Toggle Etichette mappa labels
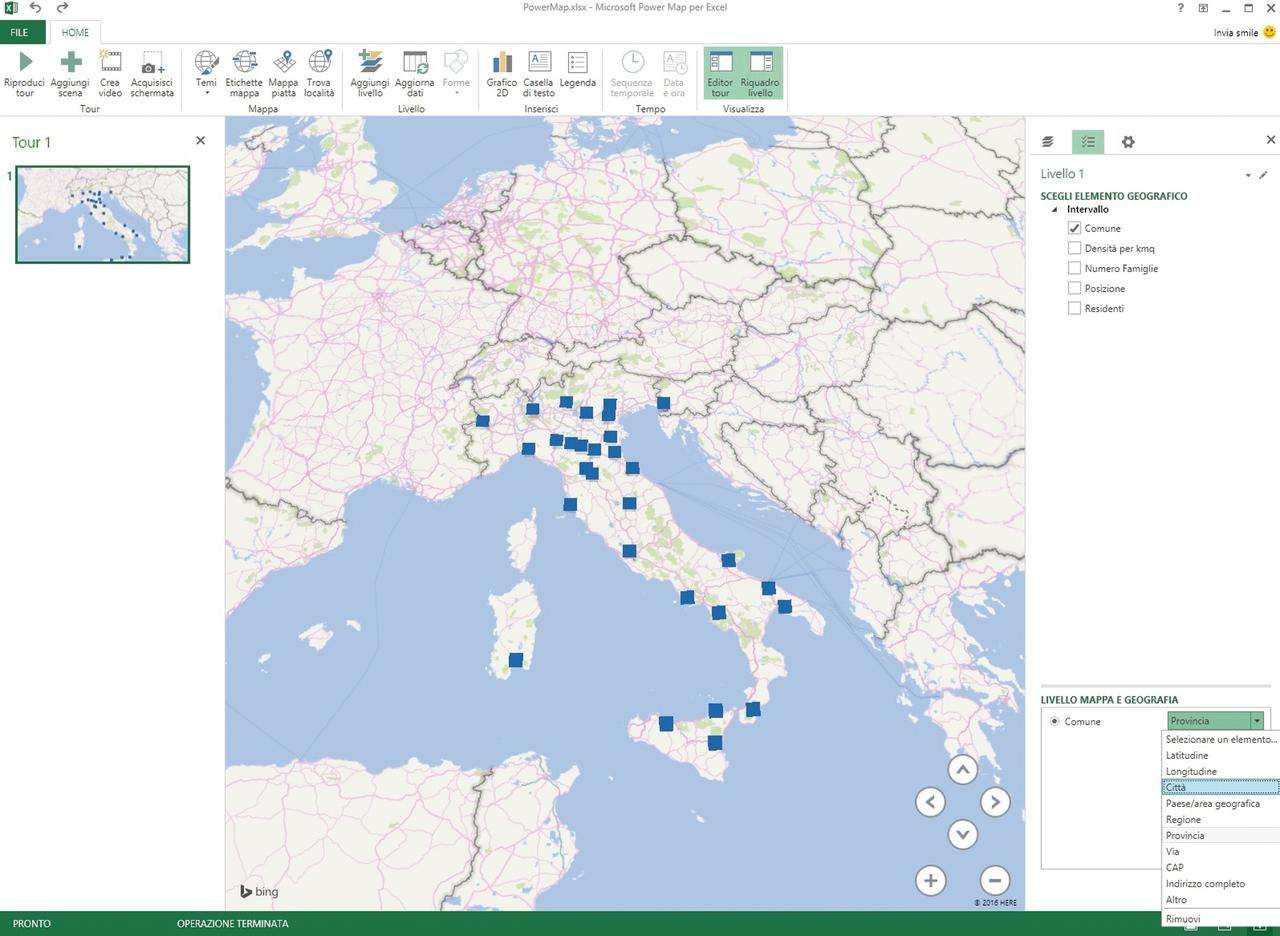 (244, 63)
